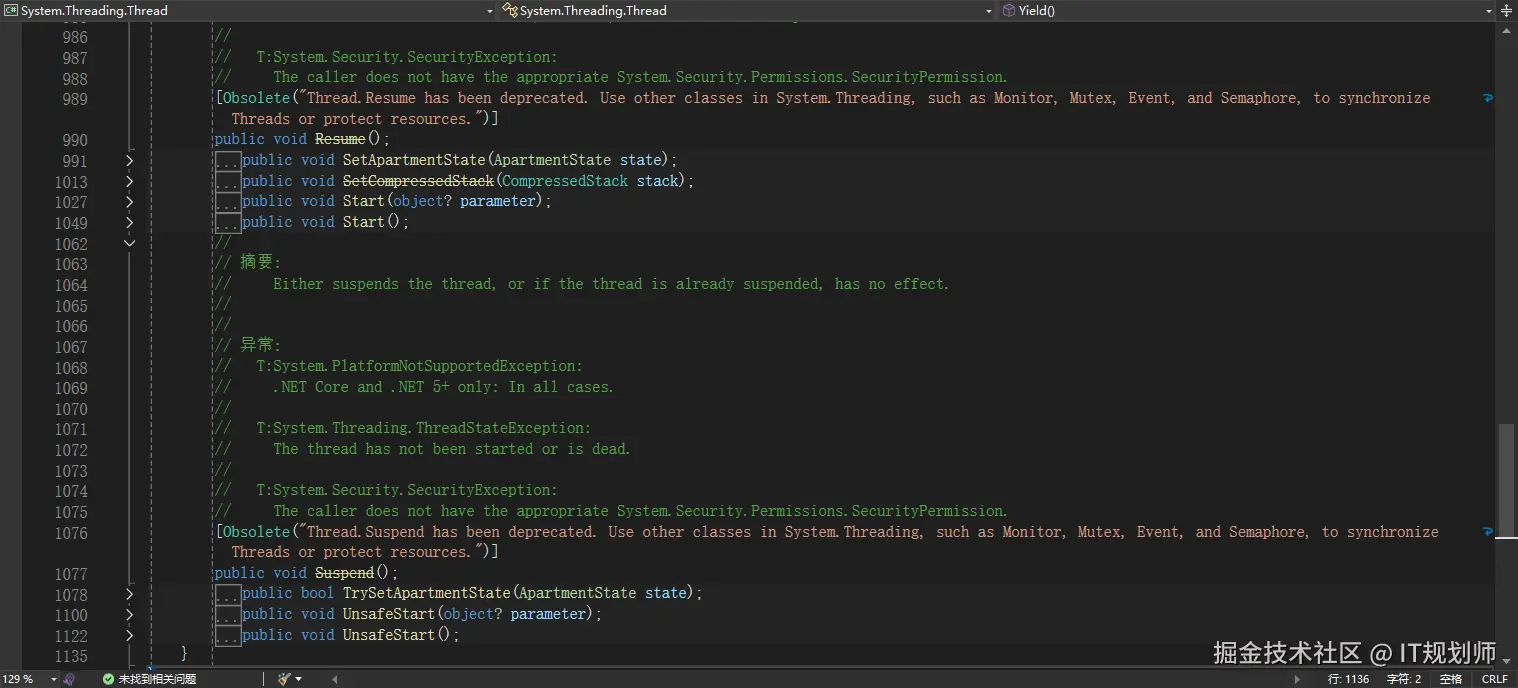Viewport: 1518px width, 688px height.
Task: Open the type navigation dropdown in the middle
Action: [747, 10]
